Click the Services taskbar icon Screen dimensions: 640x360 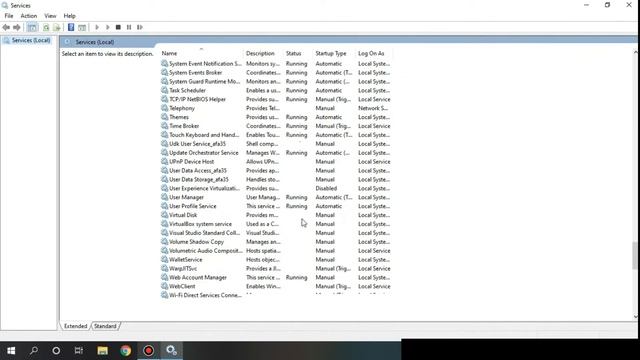point(171,351)
